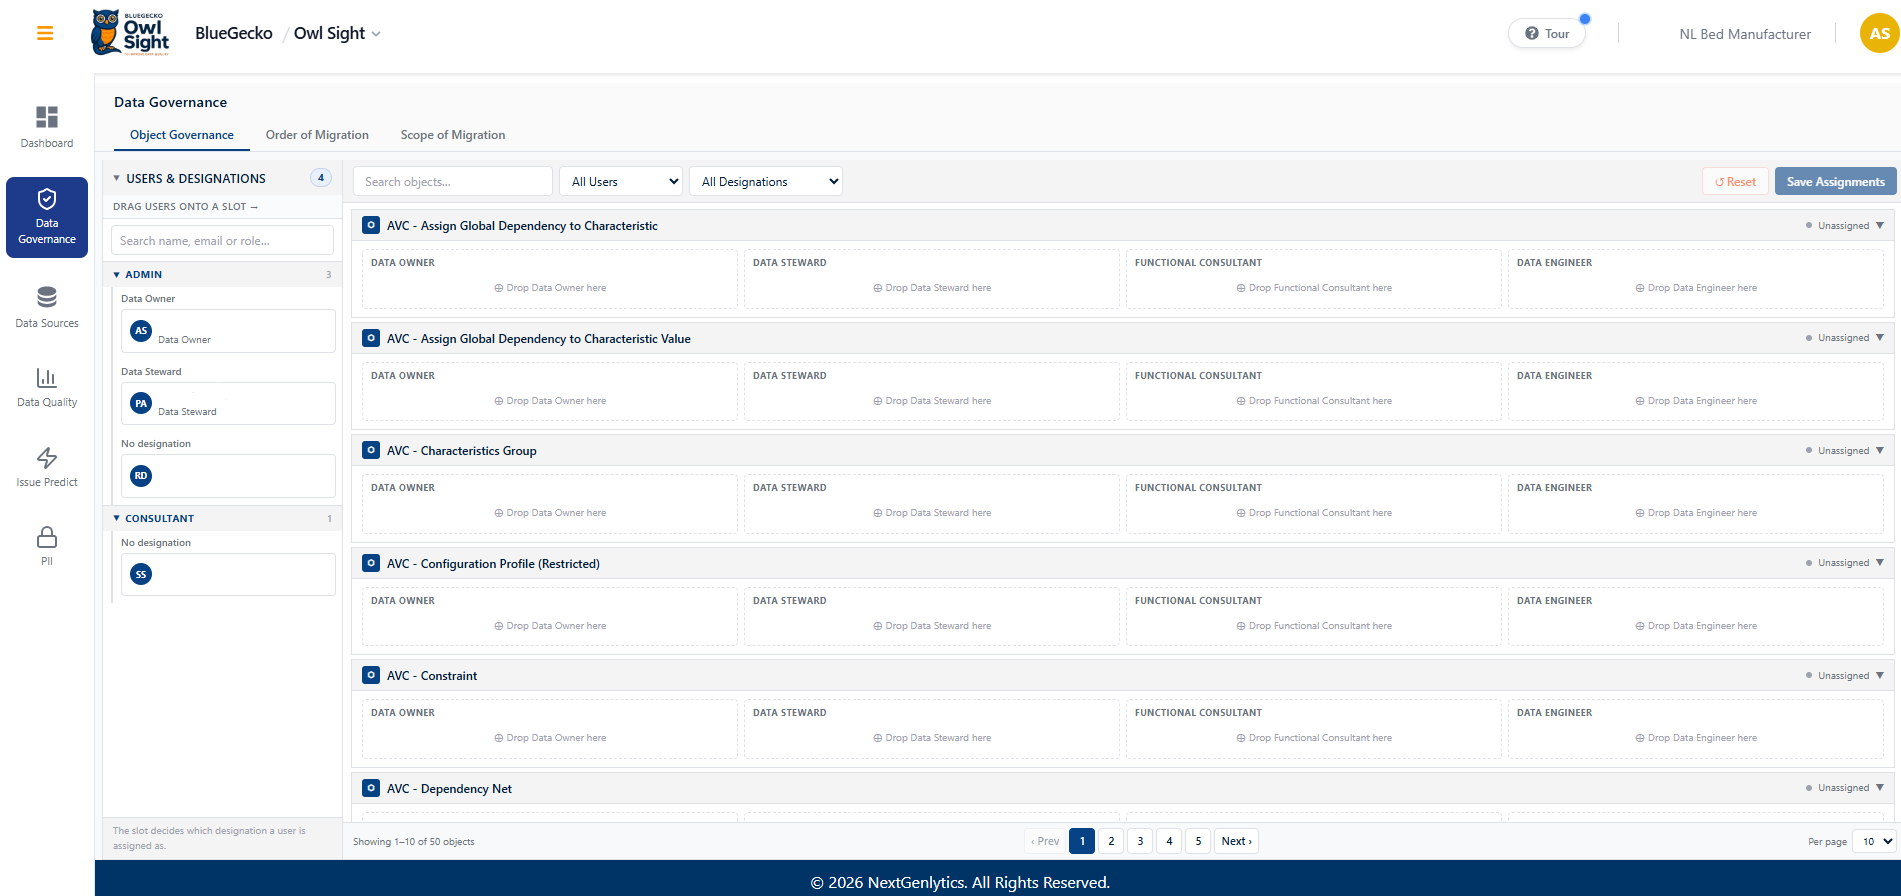1901x896 pixels.
Task: Switch to the Scope of Migration tab
Action: [453, 135]
